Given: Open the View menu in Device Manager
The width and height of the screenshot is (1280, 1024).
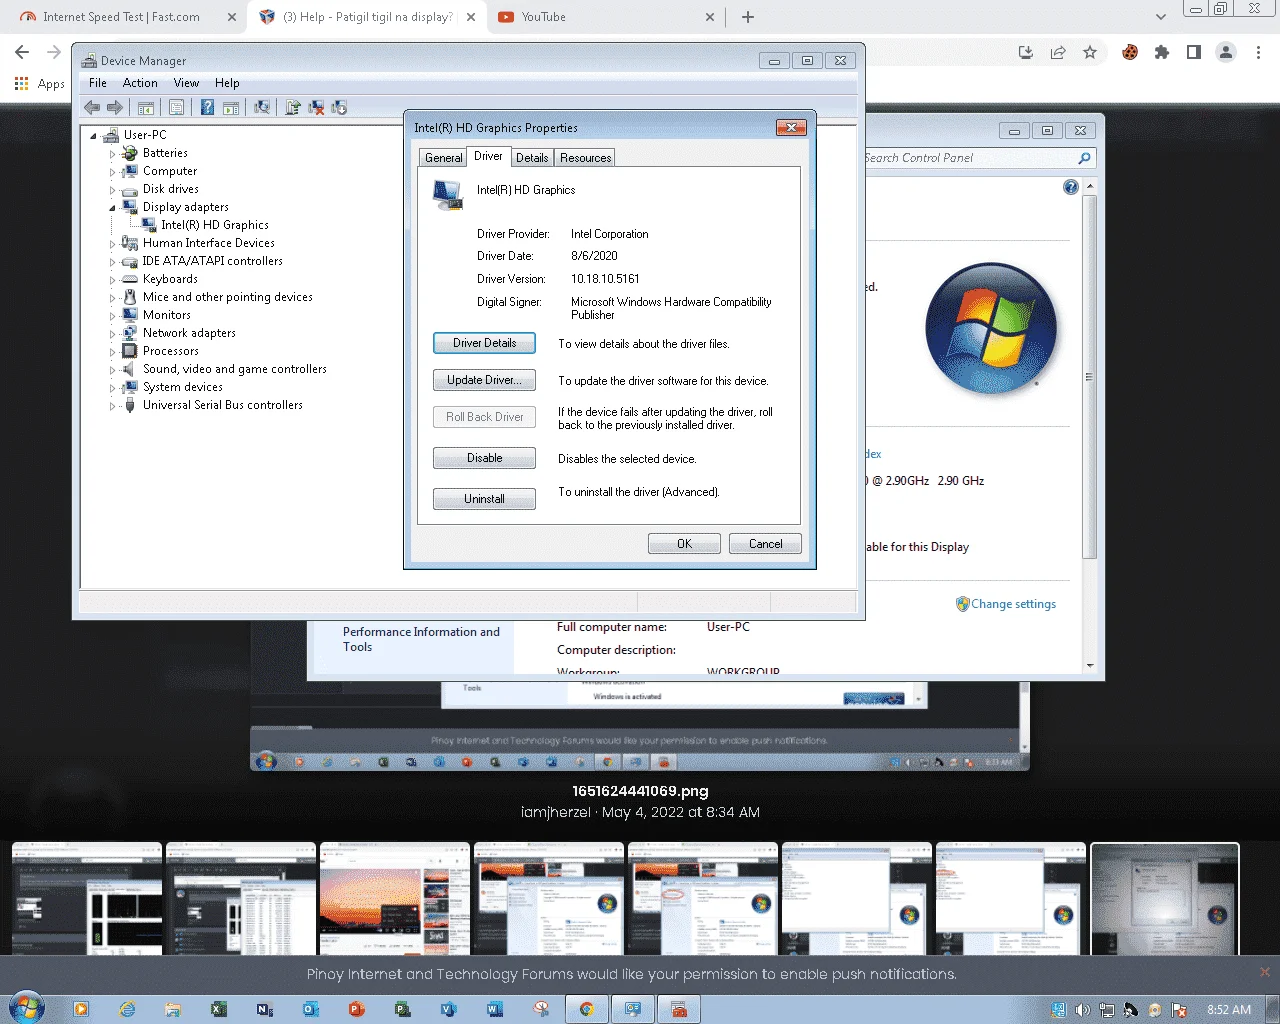Looking at the screenshot, I should [186, 83].
